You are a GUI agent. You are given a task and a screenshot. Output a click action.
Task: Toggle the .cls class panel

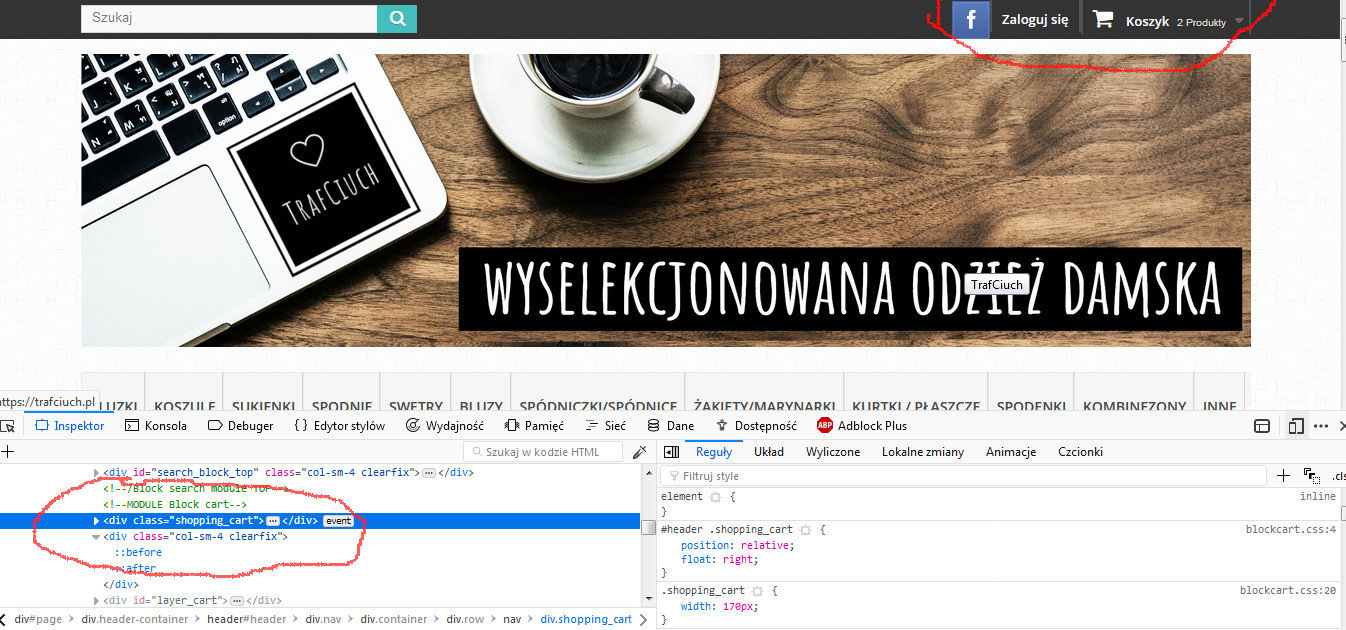point(1339,476)
